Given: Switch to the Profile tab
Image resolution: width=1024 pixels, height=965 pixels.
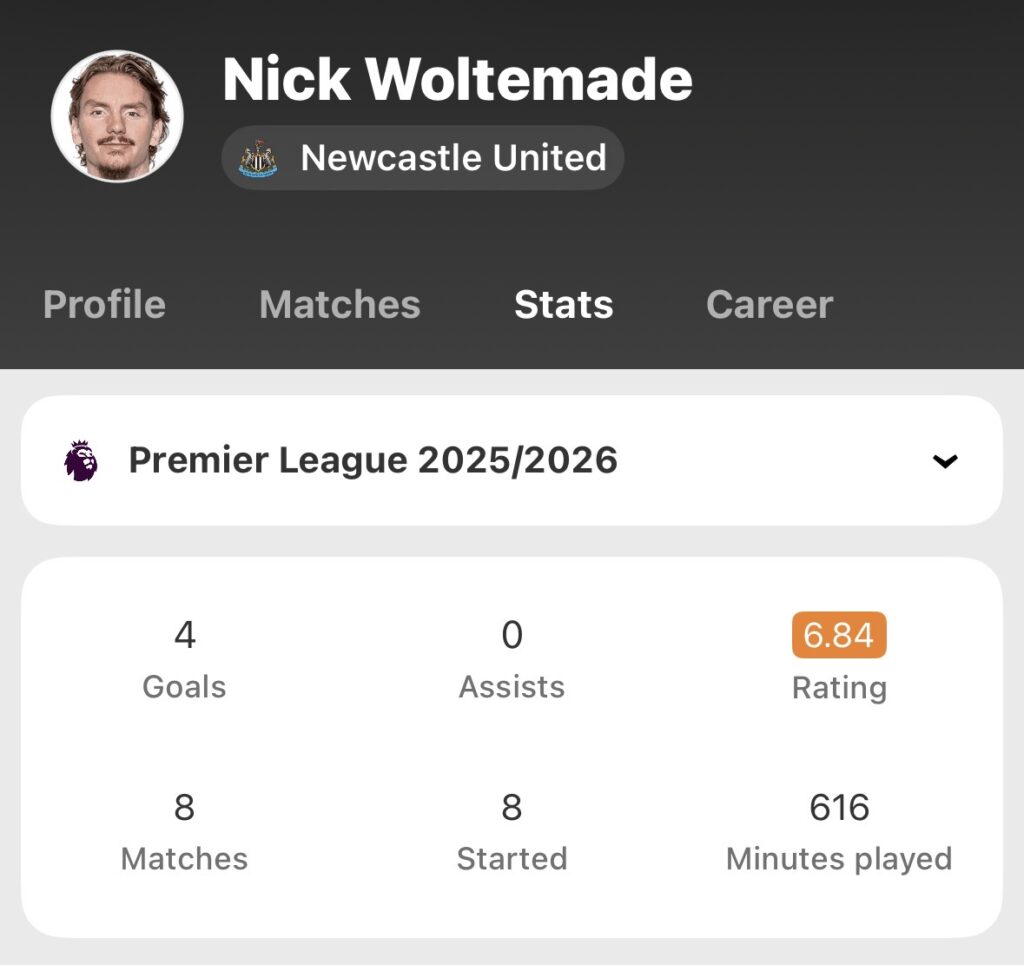Looking at the screenshot, I should tap(104, 304).
